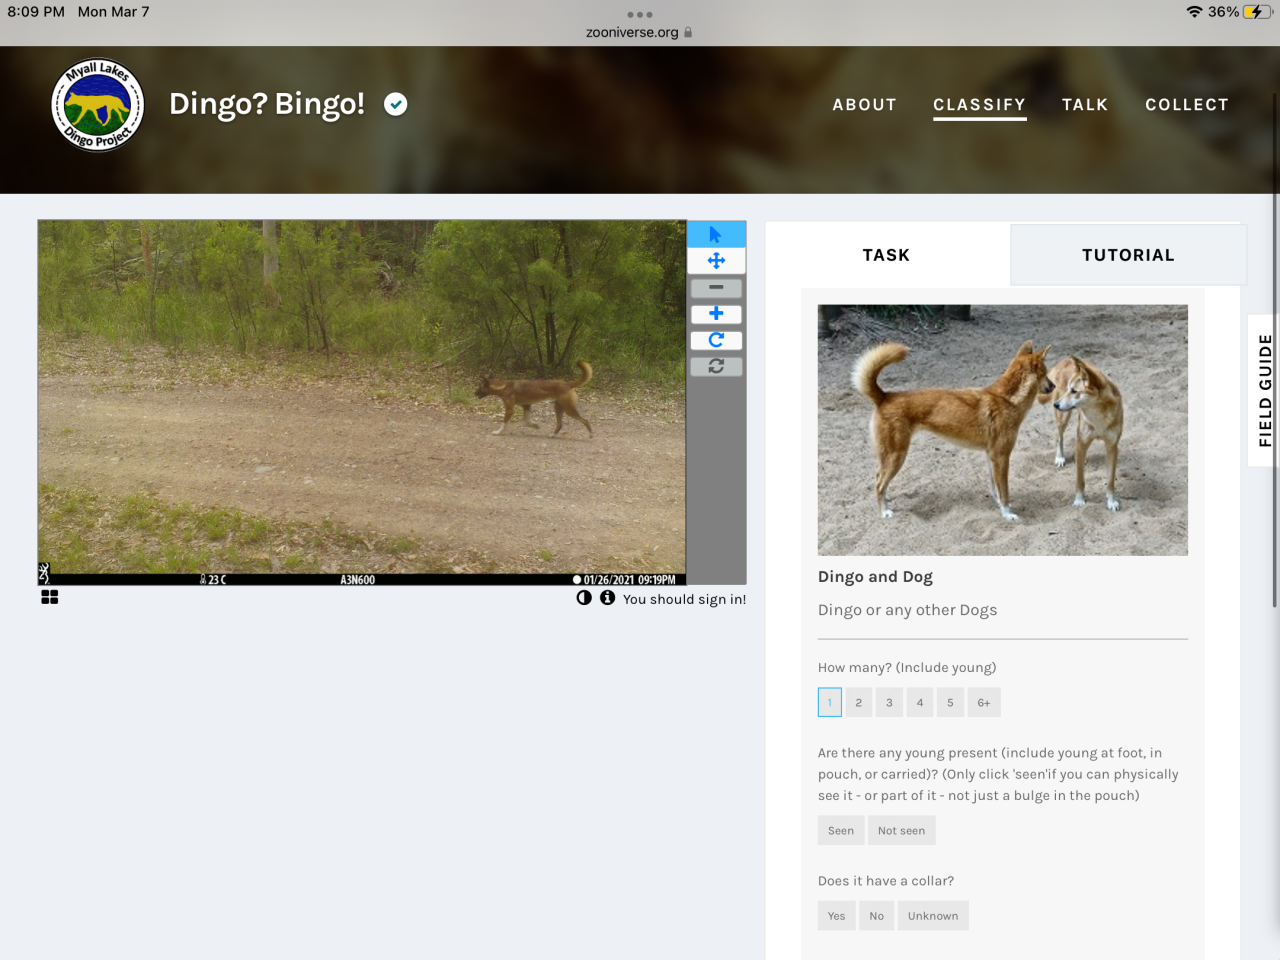This screenshot has width=1280, height=960.
Task: Reset the image view
Action: pos(716,366)
